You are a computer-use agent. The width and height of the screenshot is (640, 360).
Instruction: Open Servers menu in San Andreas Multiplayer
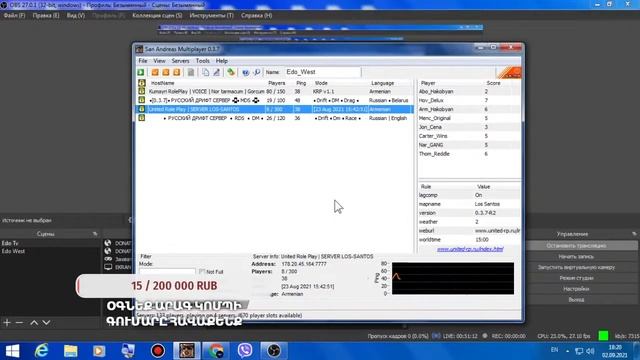click(x=180, y=61)
